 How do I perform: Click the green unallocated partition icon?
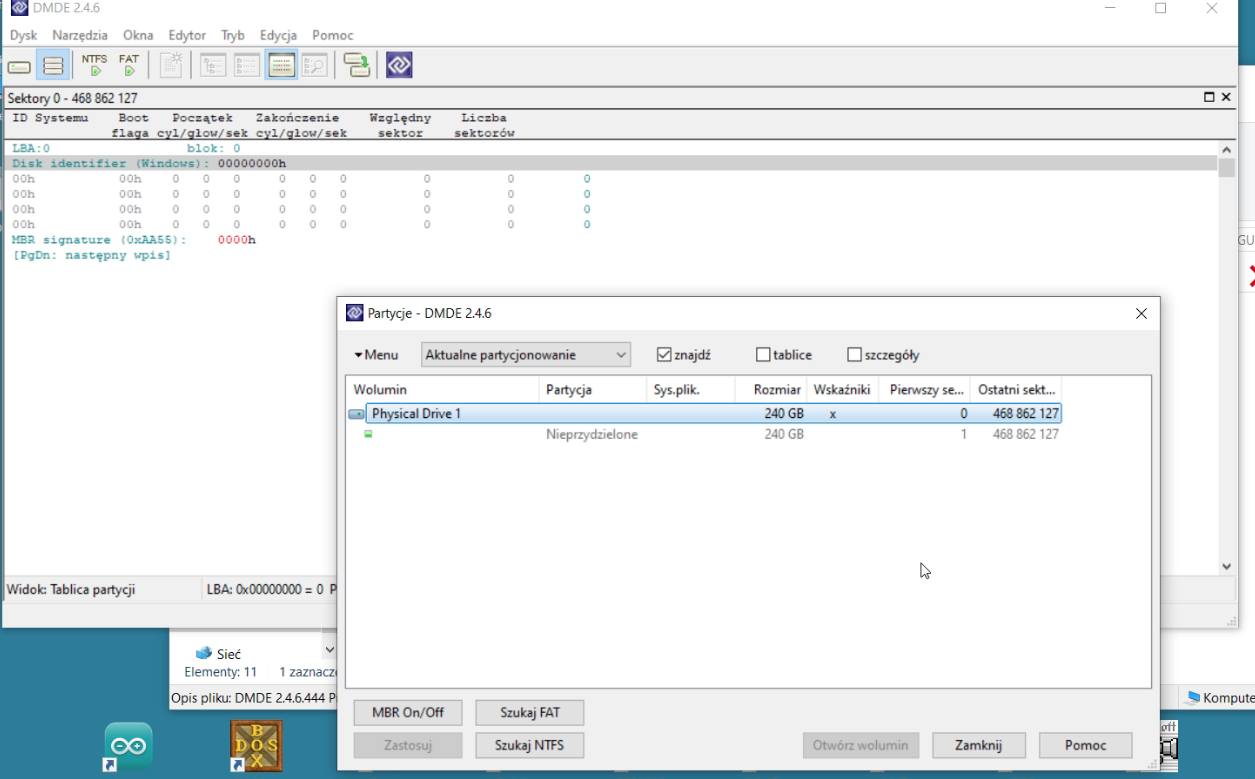pyautogui.click(x=368, y=434)
